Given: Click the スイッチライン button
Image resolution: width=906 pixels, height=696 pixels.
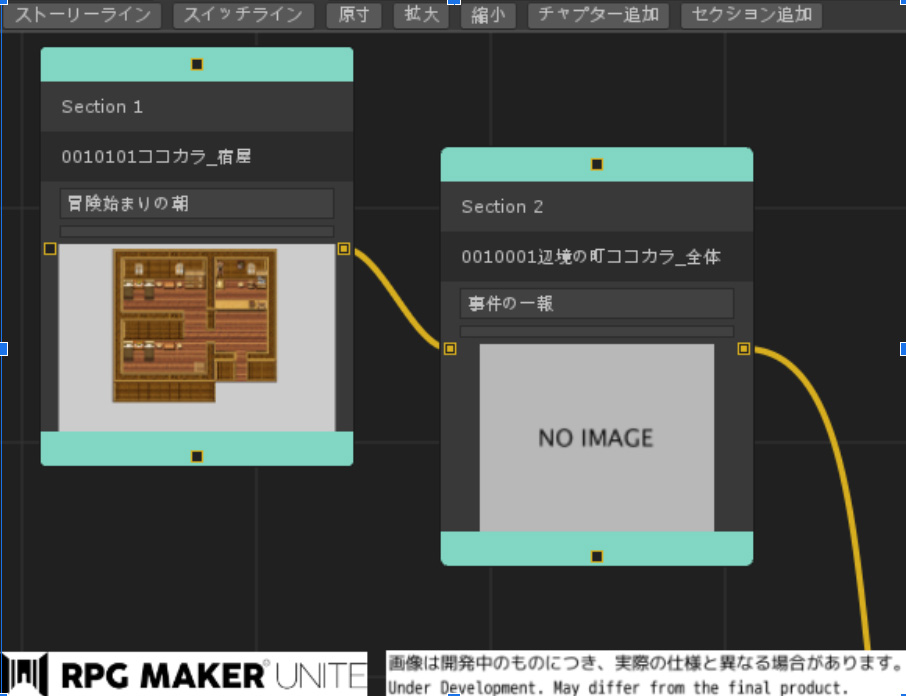Looking at the screenshot, I should pyautogui.click(x=243, y=15).
